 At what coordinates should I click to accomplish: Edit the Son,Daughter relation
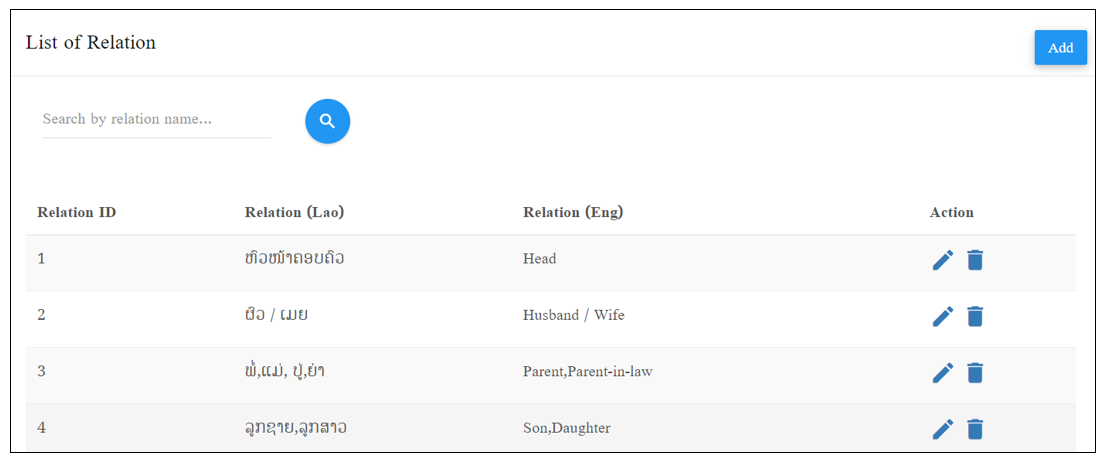[x=943, y=429]
